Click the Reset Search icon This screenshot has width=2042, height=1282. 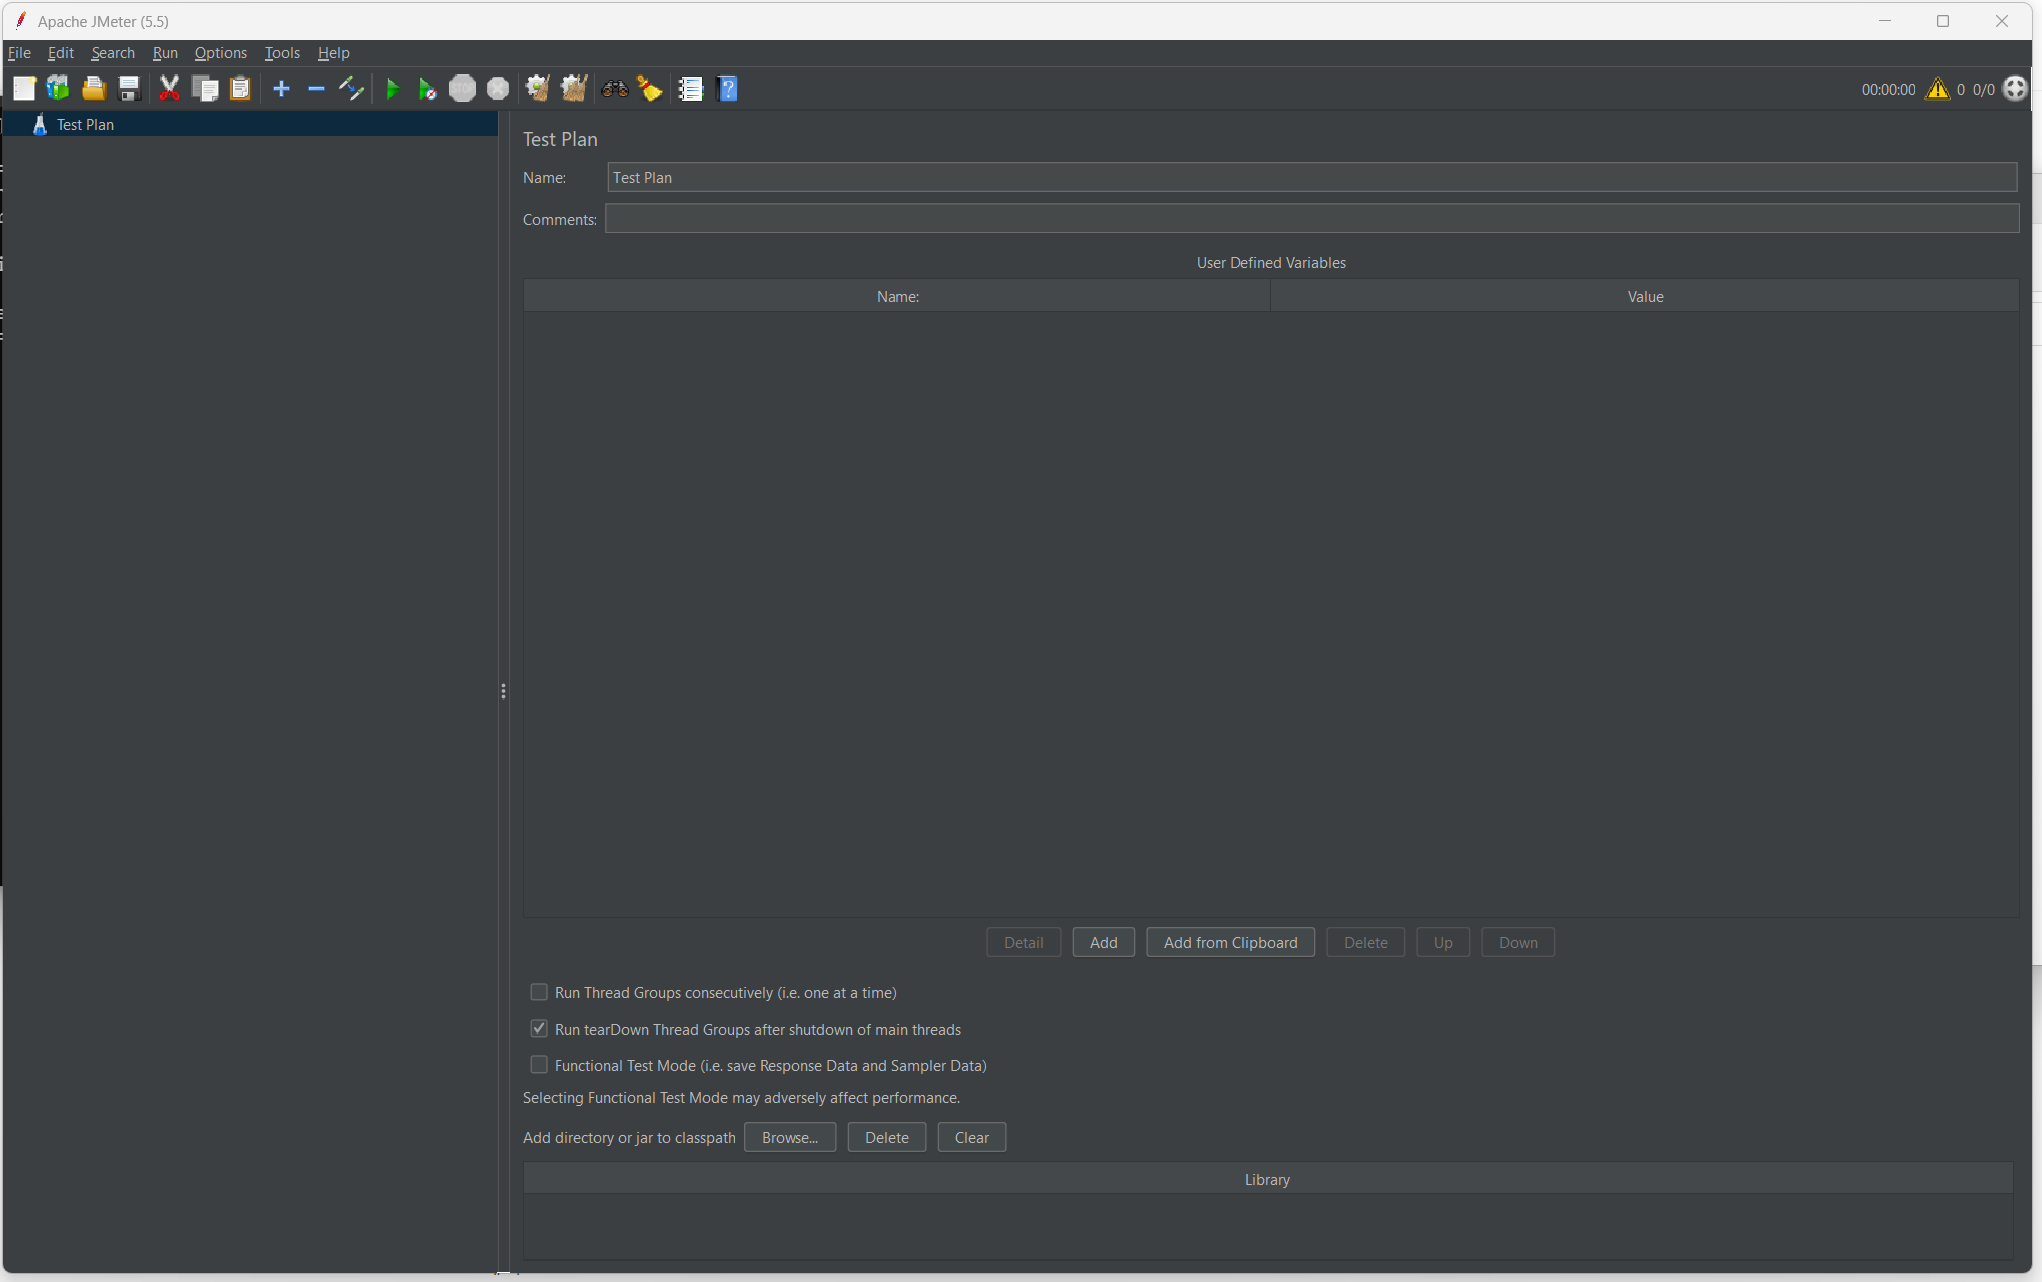click(650, 89)
